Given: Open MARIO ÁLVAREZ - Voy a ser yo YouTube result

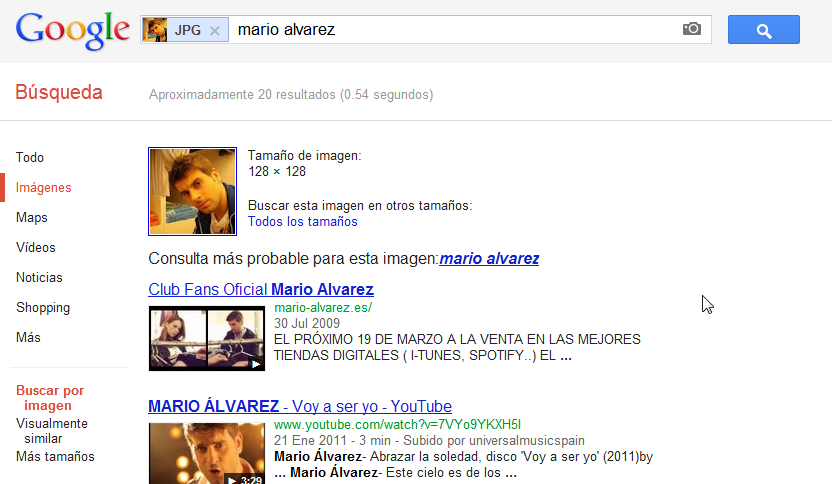Looking at the screenshot, I should (300, 407).
